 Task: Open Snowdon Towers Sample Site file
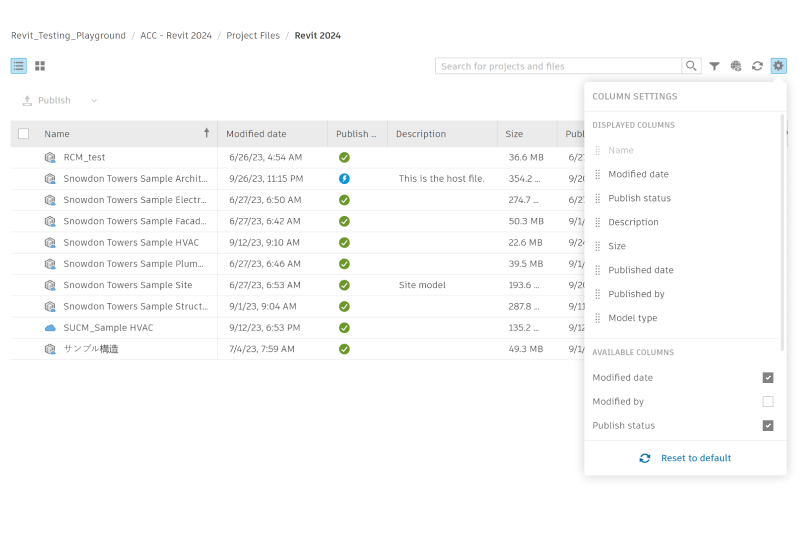[x=128, y=285]
